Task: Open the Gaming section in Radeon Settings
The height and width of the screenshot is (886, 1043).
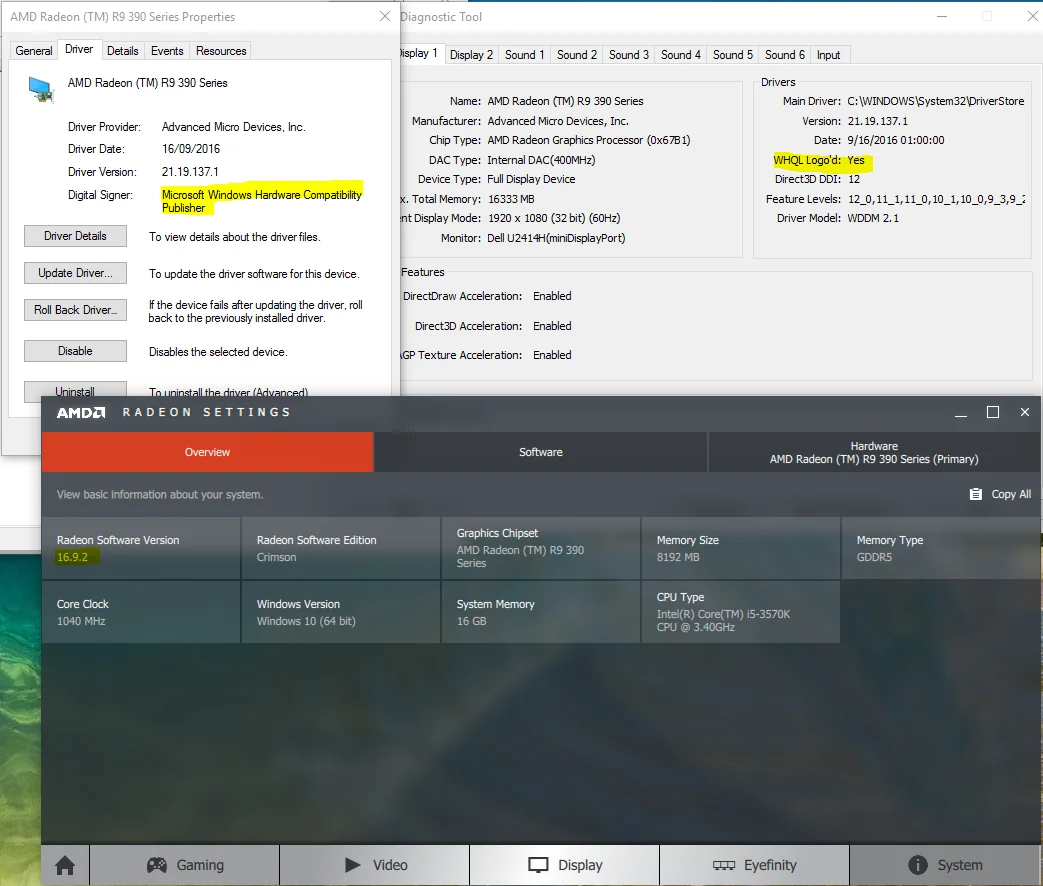Action: 185,865
